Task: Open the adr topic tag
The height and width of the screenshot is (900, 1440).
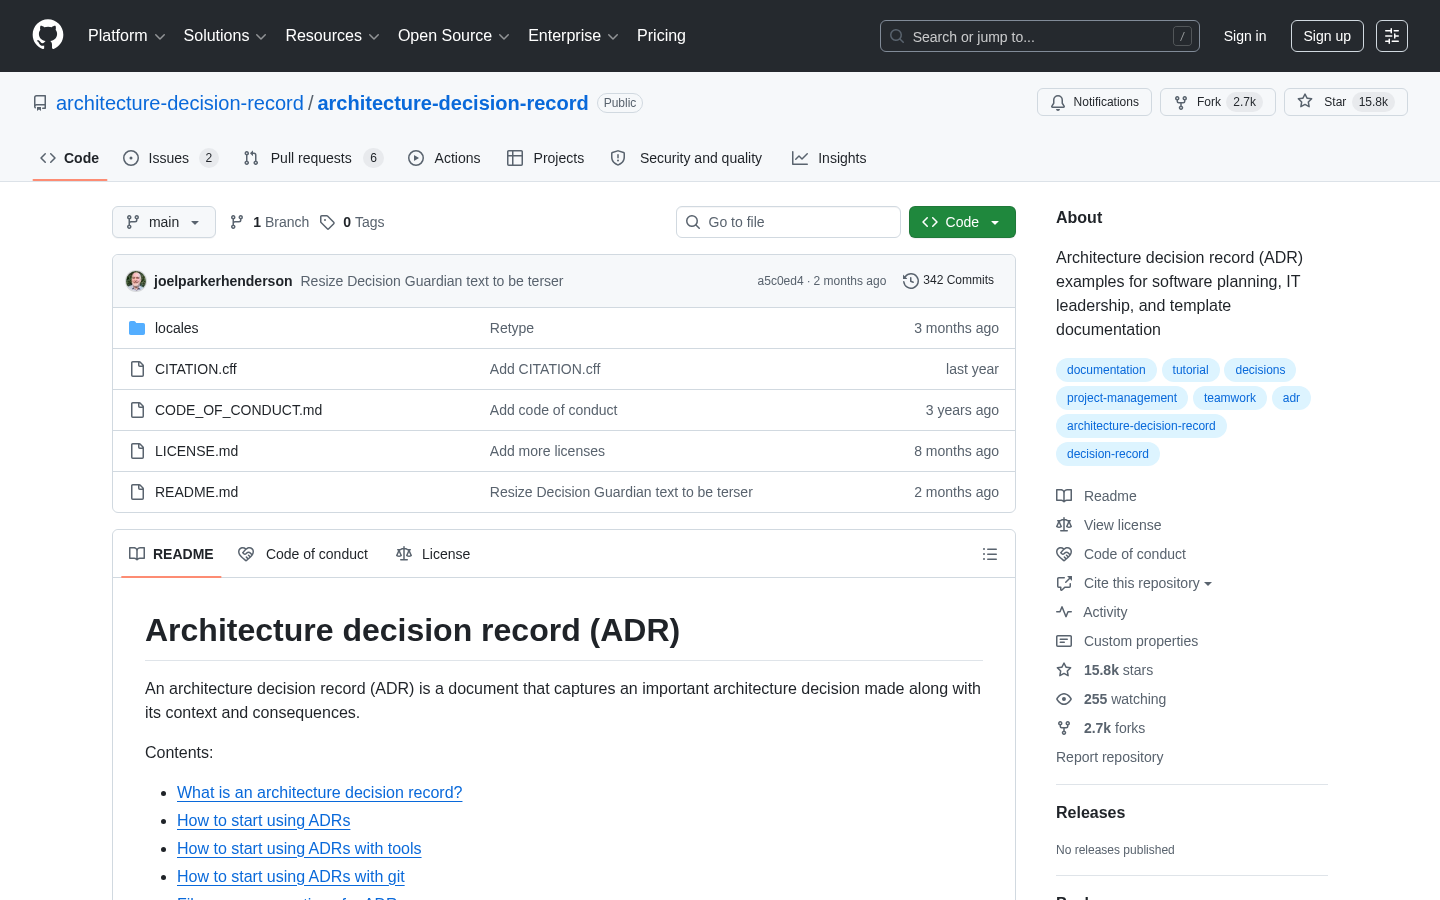Action: point(1291,398)
